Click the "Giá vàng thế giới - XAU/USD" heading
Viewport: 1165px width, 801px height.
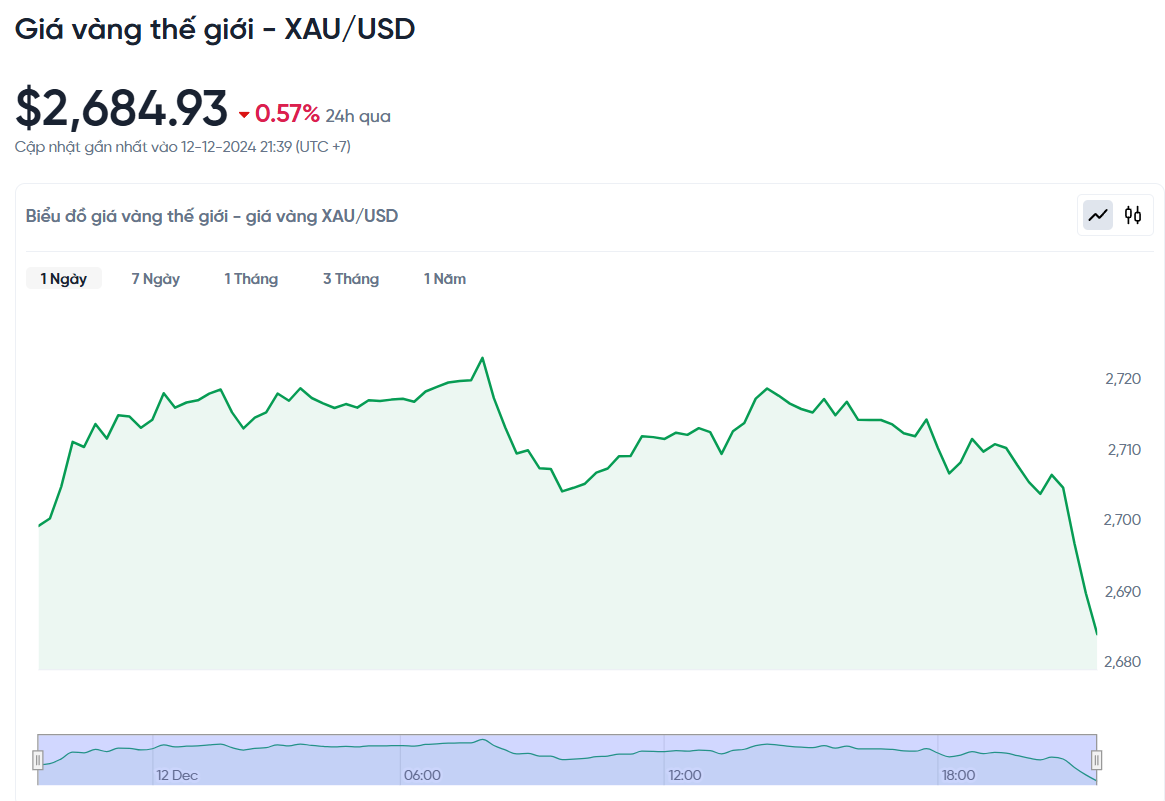click(215, 29)
